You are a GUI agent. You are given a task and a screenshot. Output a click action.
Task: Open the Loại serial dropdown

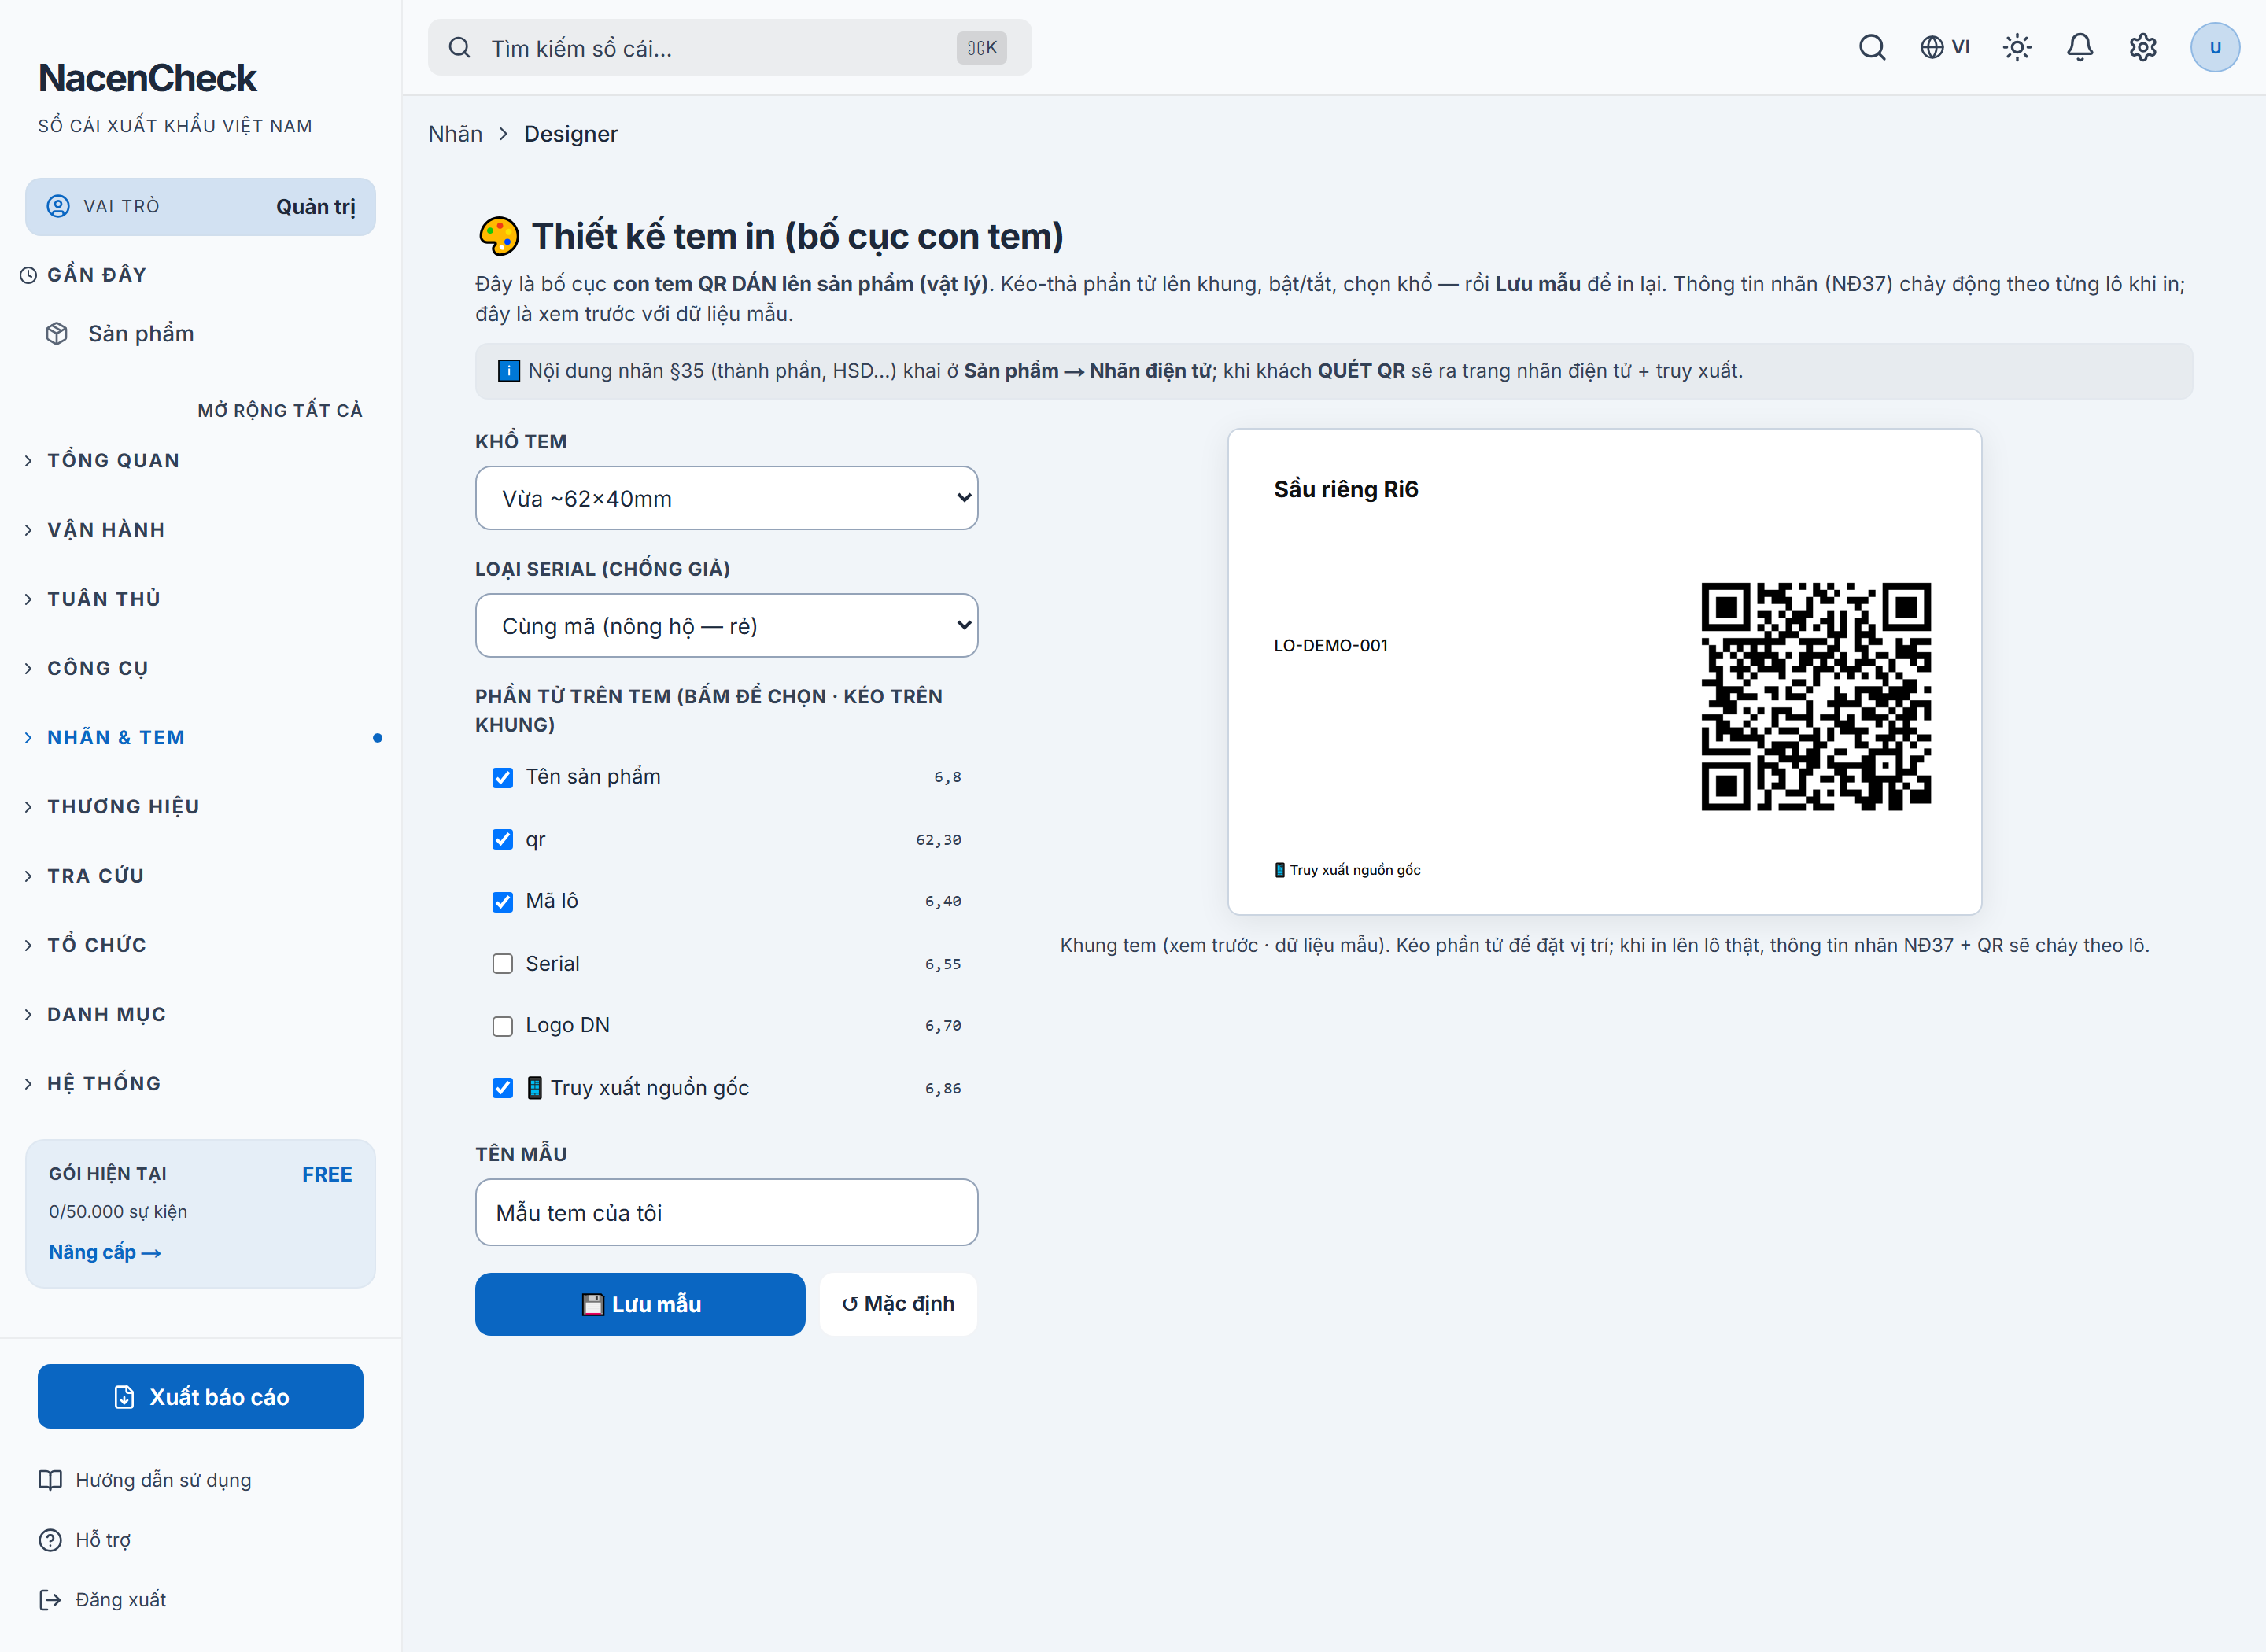tap(726, 626)
